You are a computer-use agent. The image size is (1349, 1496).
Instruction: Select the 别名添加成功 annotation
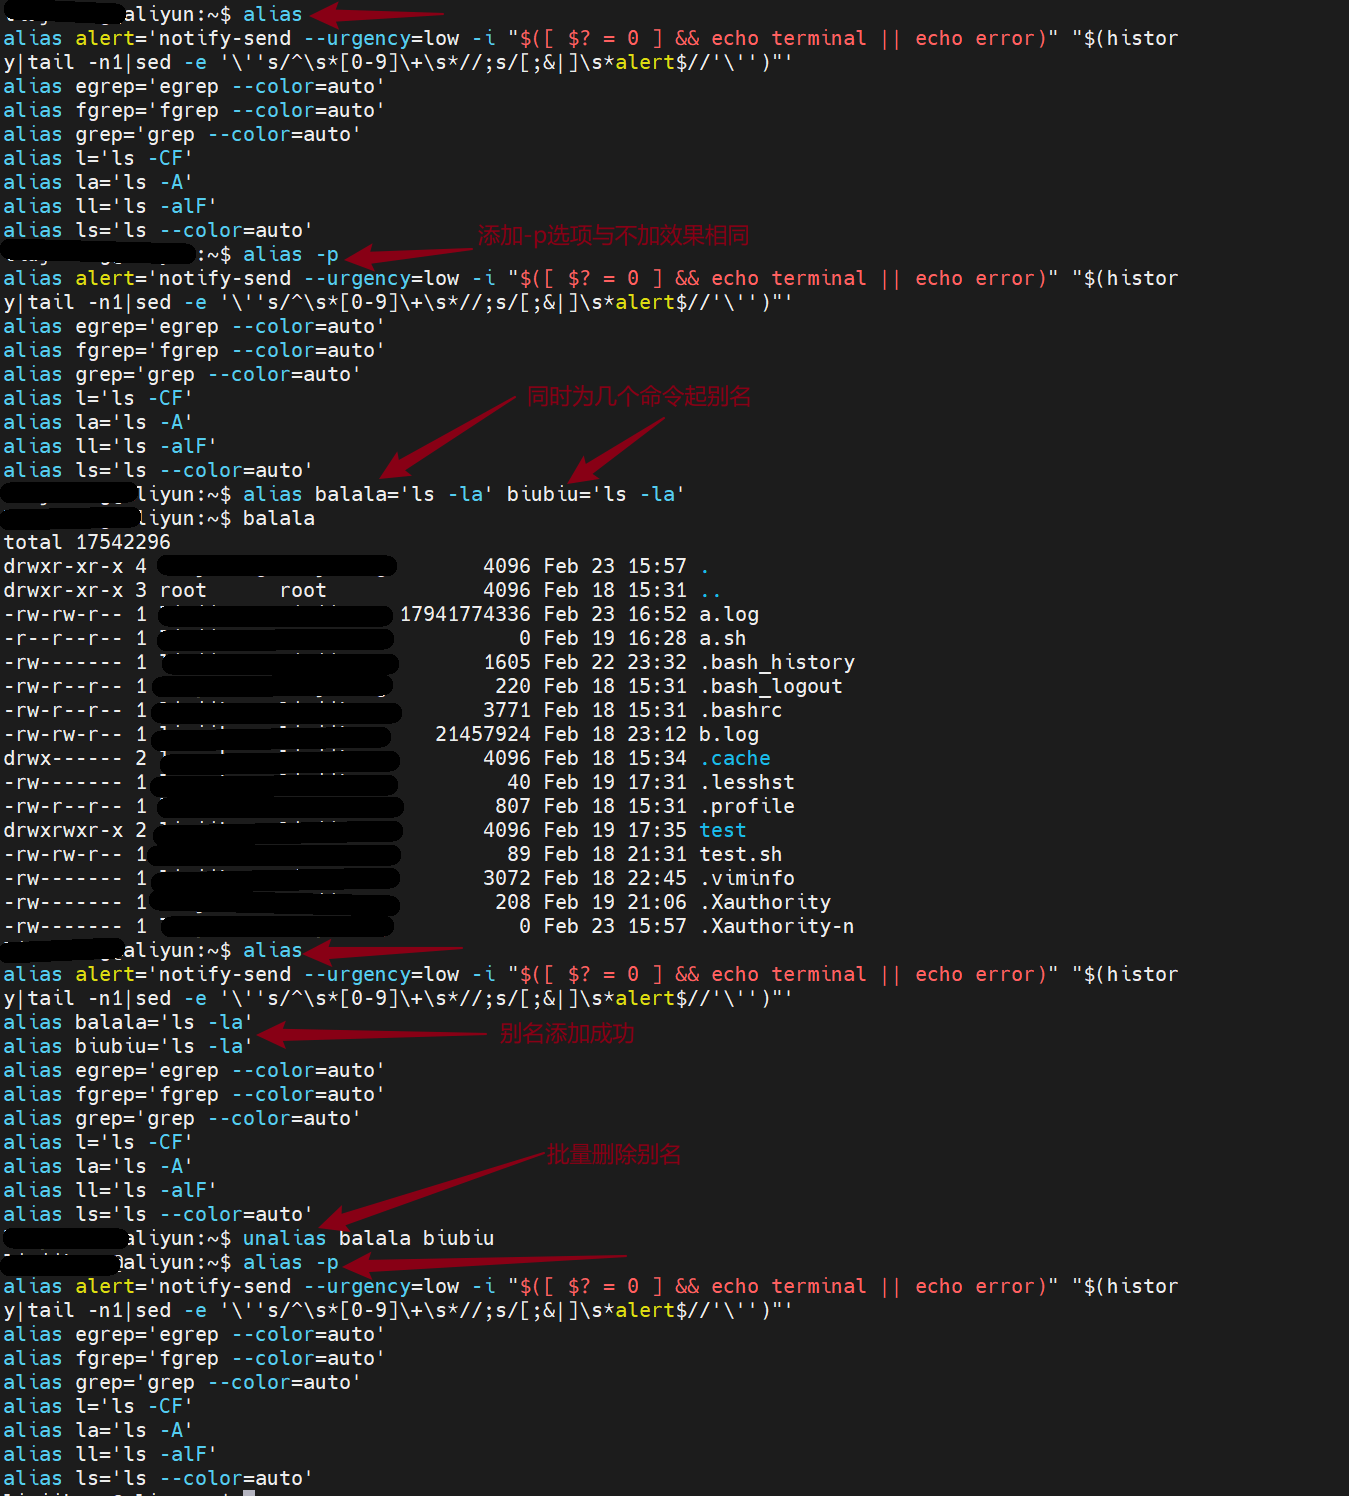pos(567,1034)
